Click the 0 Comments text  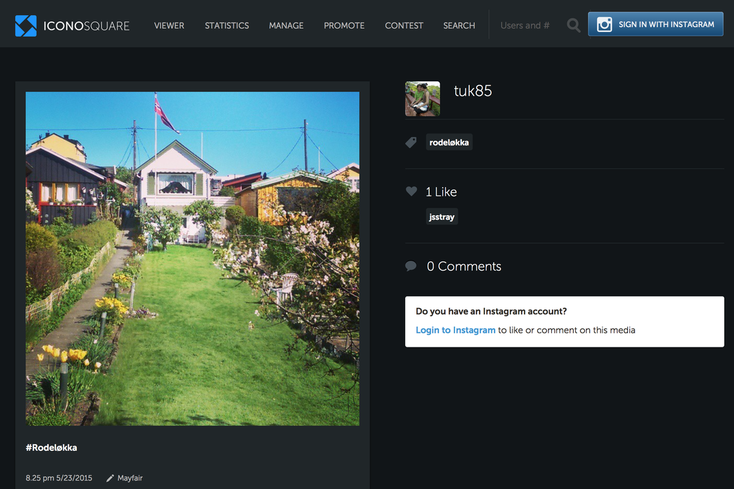tap(464, 266)
